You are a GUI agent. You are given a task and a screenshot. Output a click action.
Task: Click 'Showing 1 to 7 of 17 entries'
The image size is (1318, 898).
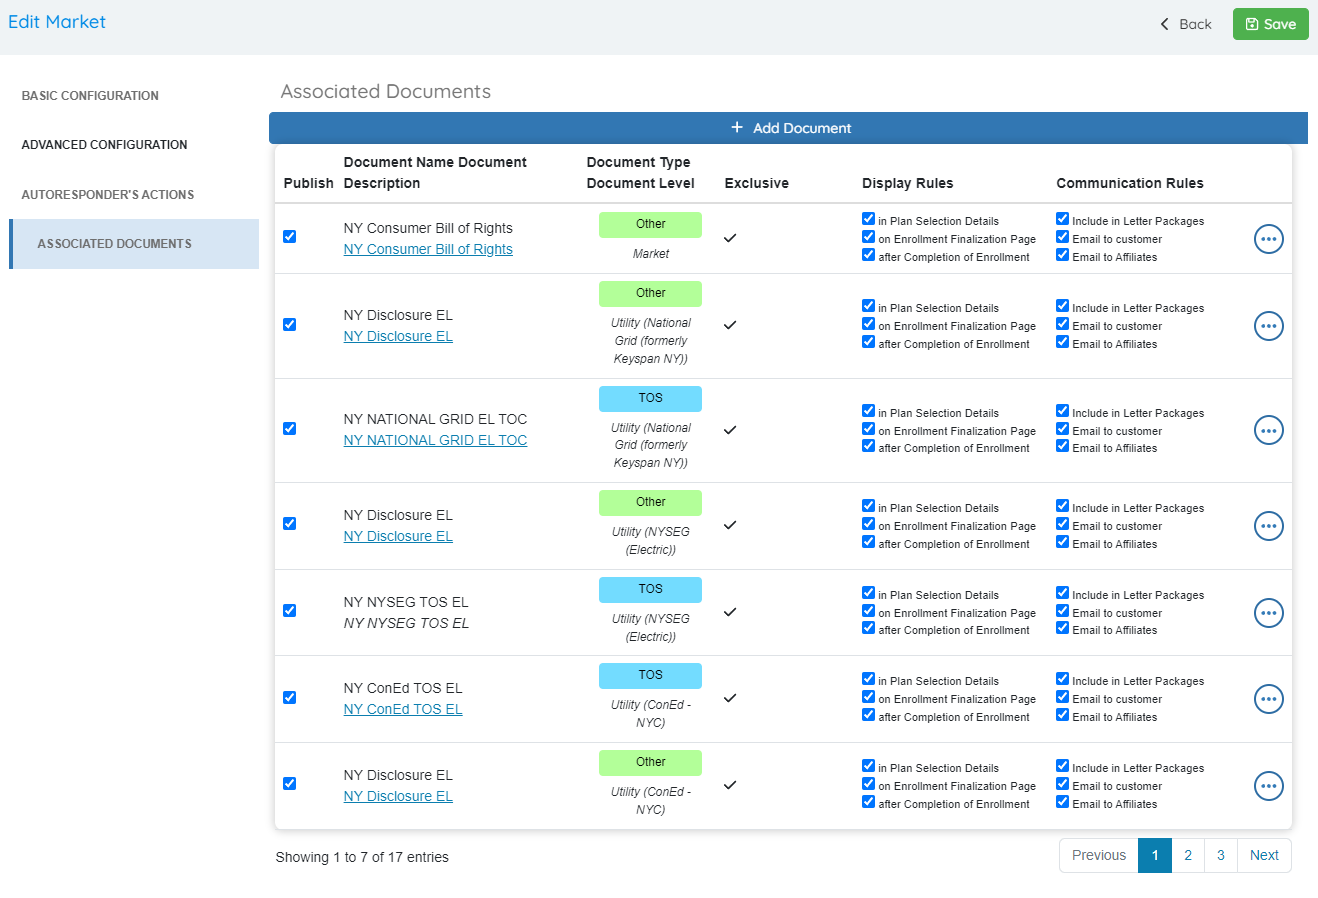pyautogui.click(x=362, y=857)
